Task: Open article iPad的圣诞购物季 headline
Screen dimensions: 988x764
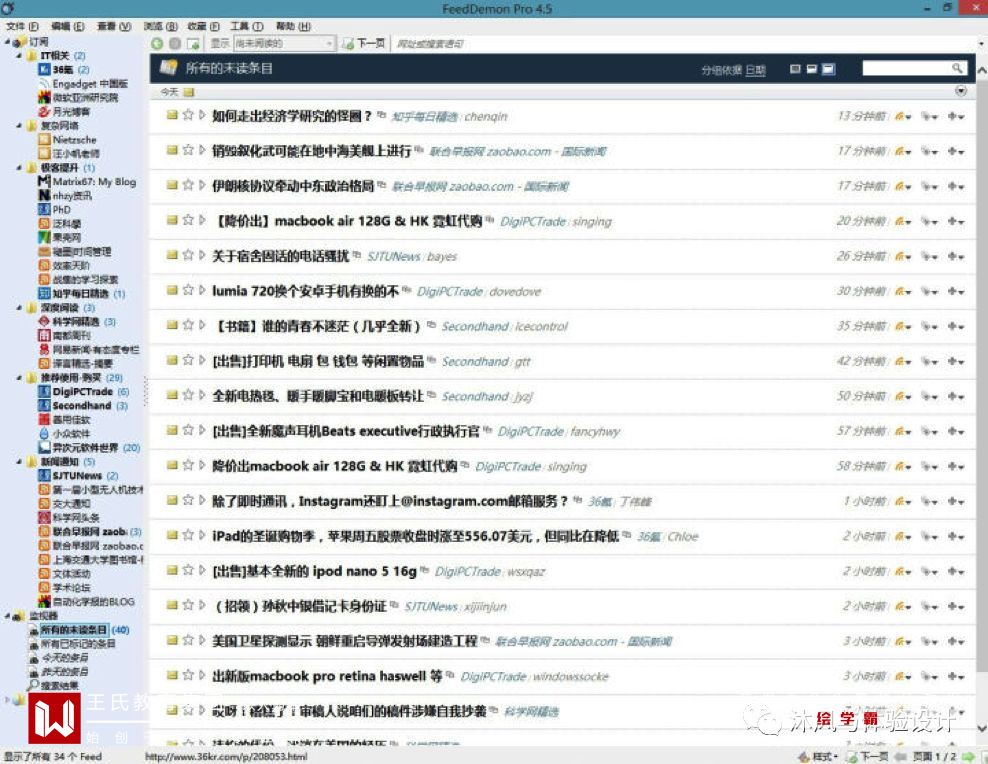Action: coord(415,536)
